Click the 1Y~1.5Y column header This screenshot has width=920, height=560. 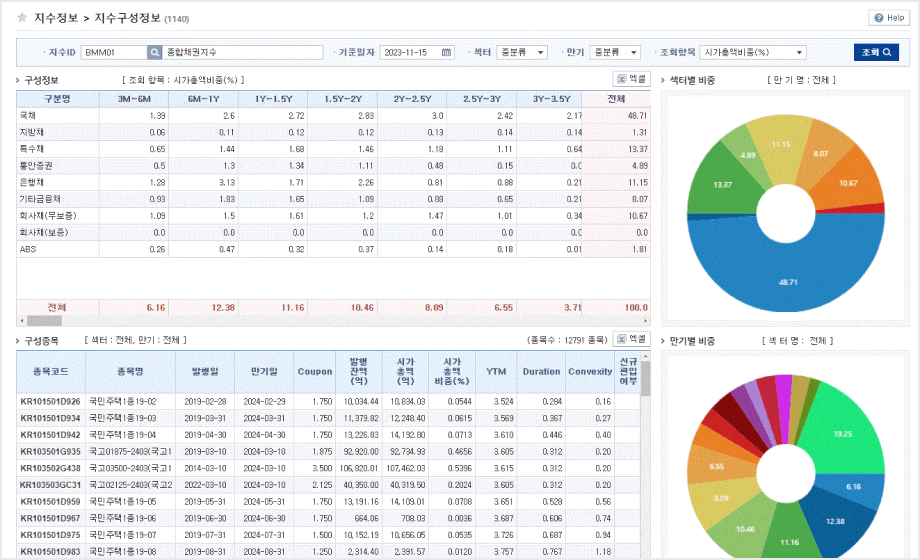(273, 99)
